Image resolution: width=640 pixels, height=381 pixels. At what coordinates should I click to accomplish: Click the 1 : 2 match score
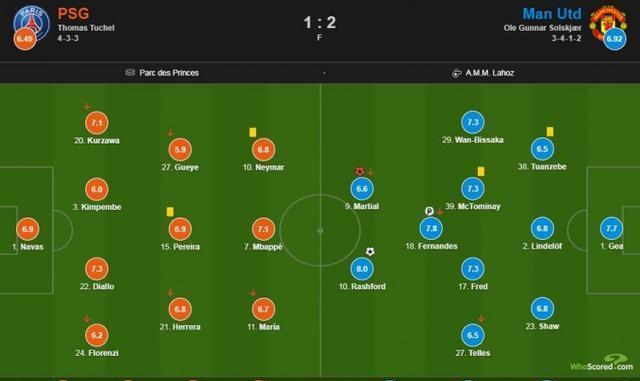(x=320, y=22)
